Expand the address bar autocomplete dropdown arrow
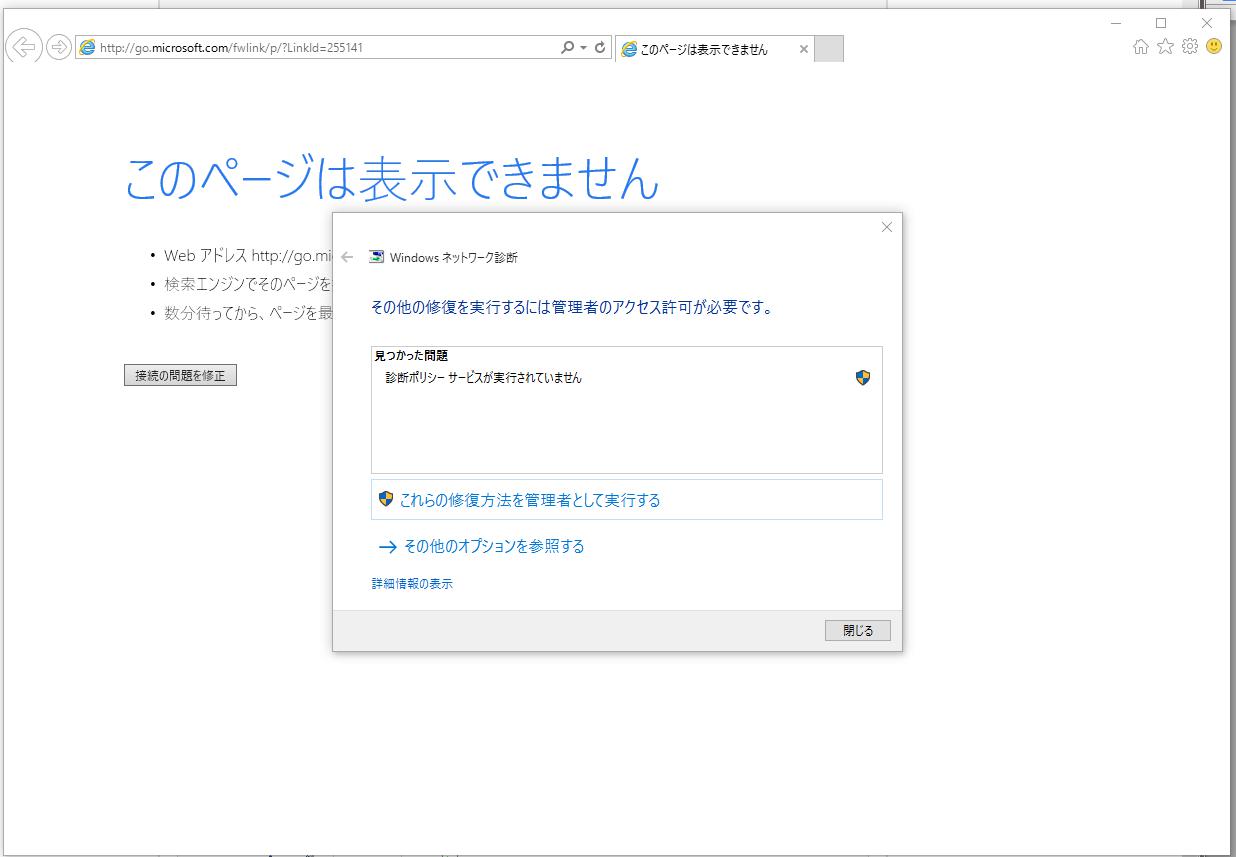Screen dimensions: 1236x857 (x=583, y=48)
